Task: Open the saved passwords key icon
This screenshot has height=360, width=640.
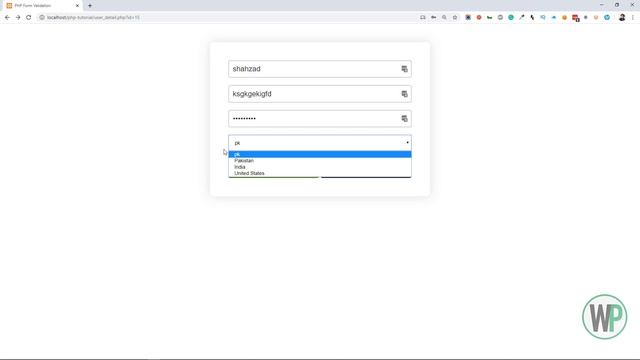Action: pos(433,18)
